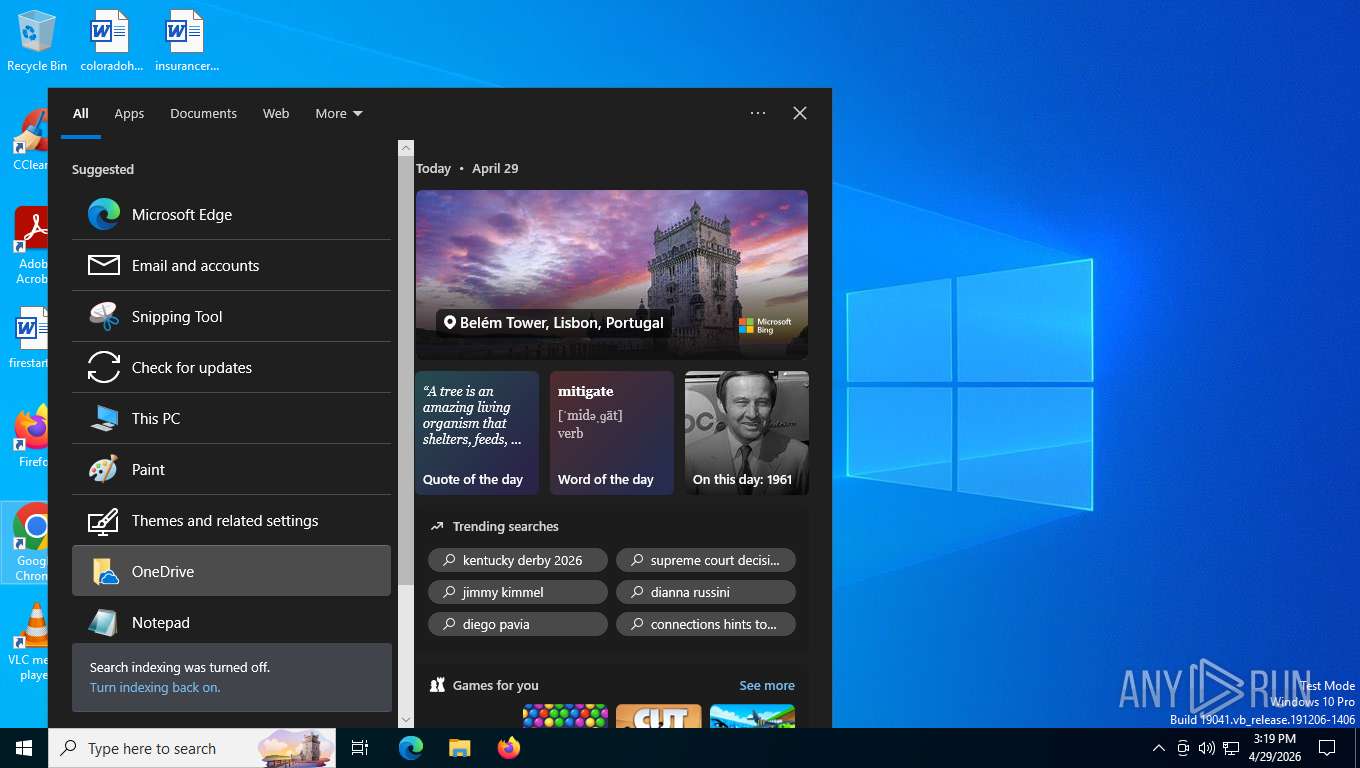1360x768 pixels.
Task: Search trending kentucky derby 2026
Action: pyautogui.click(x=518, y=560)
